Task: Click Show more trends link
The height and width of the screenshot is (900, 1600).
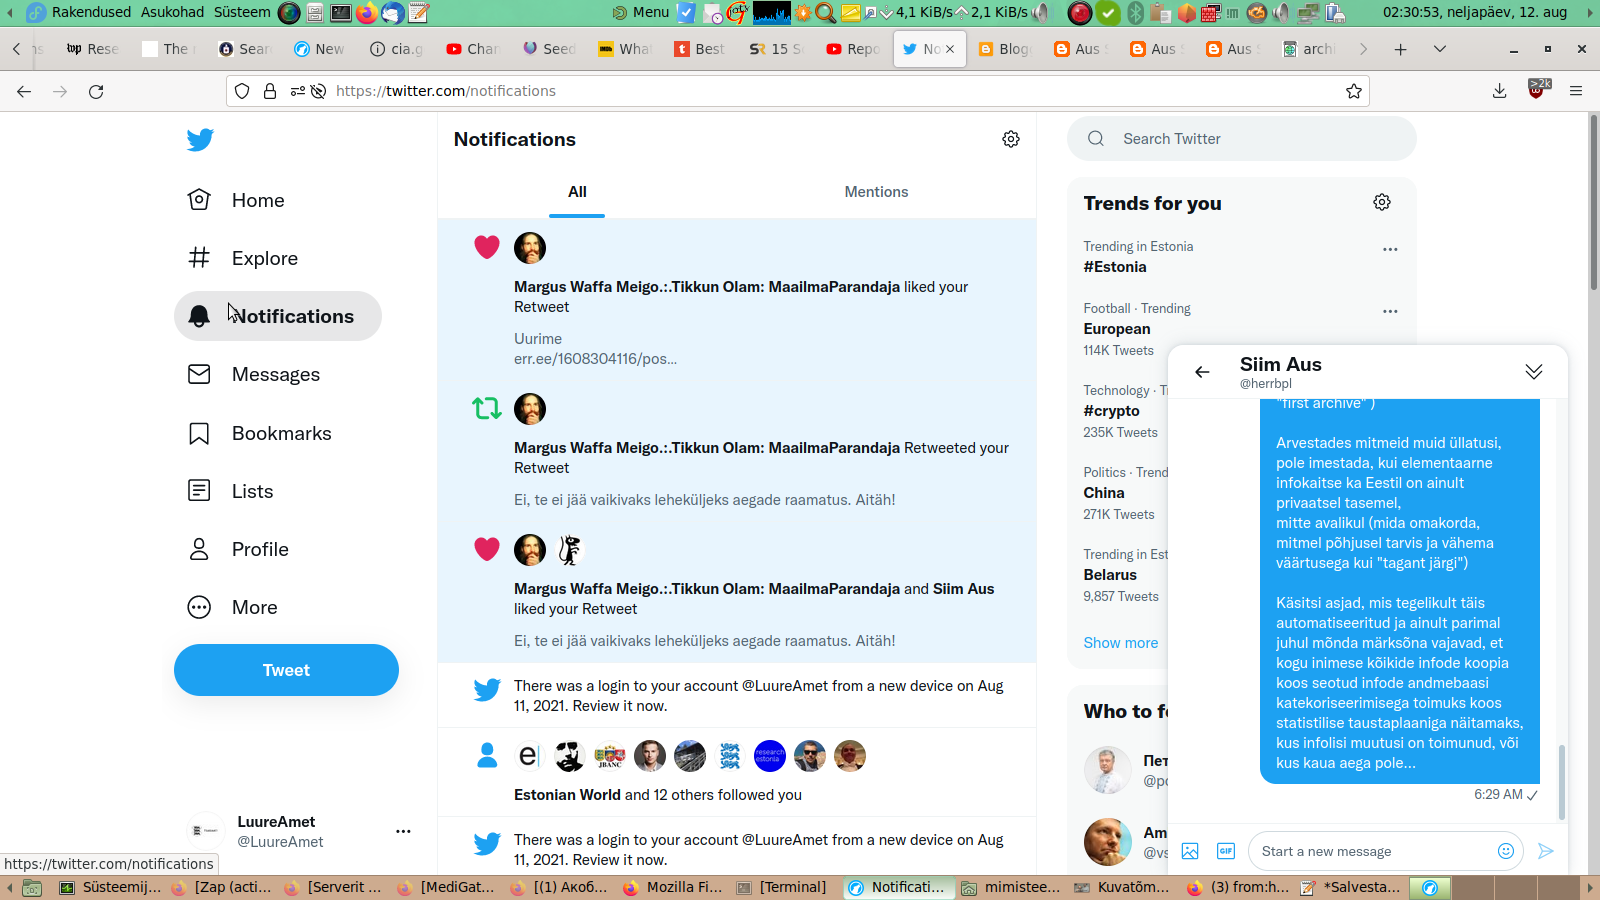Action: (1120, 643)
